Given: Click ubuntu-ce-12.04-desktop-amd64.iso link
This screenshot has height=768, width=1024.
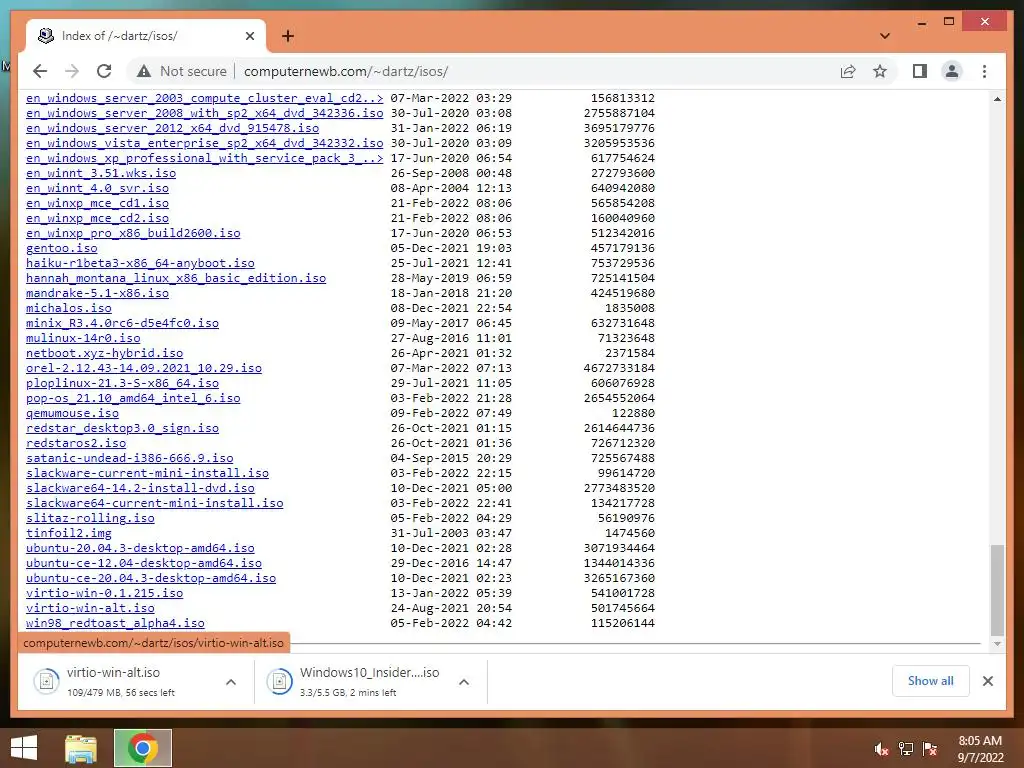Looking at the screenshot, I should pyautogui.click(x=144, y=564).
